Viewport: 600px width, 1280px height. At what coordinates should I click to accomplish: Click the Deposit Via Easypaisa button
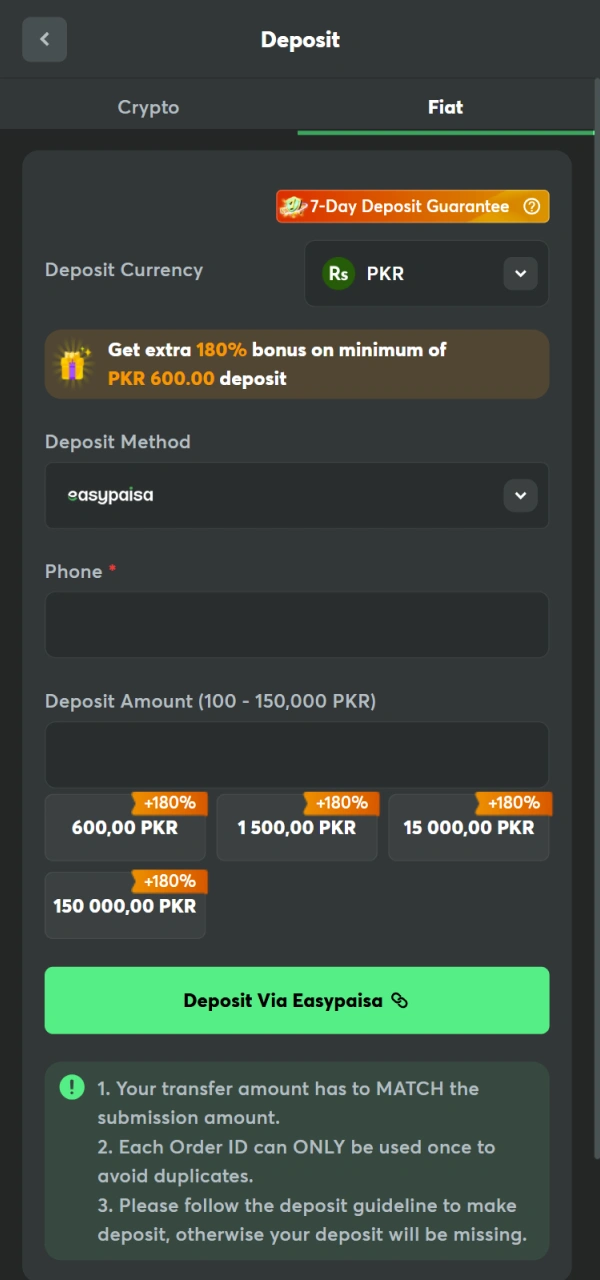296,1000
